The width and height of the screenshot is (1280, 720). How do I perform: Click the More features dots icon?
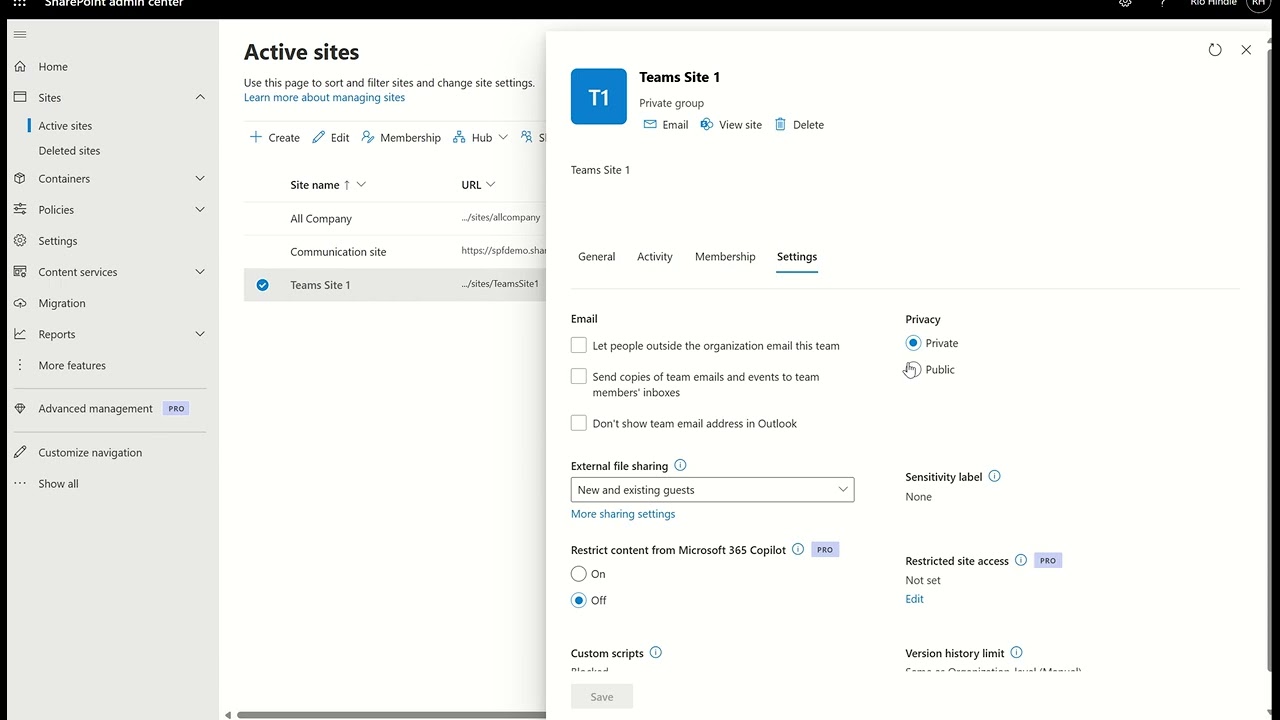[20, 366]
